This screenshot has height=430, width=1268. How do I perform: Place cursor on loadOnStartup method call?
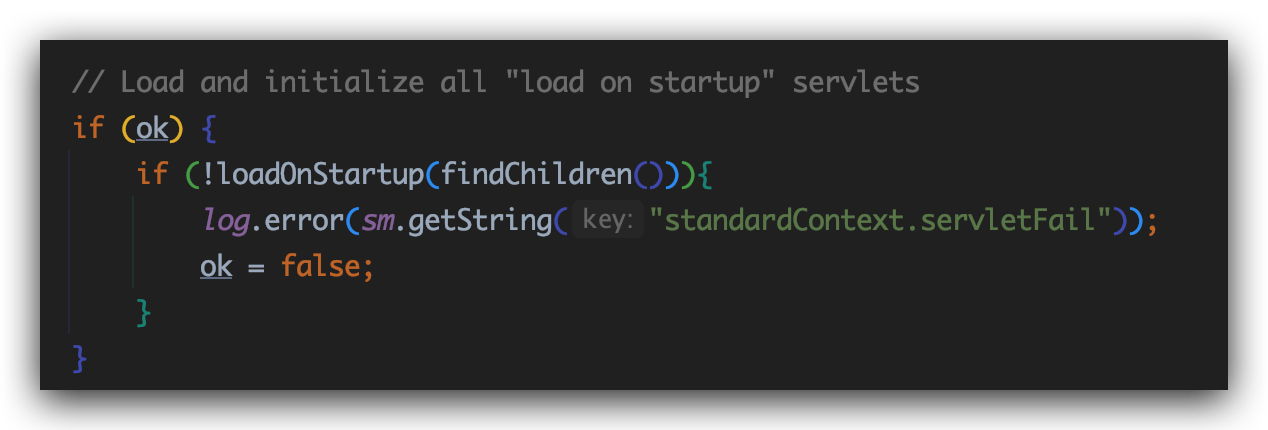(320, 175)
